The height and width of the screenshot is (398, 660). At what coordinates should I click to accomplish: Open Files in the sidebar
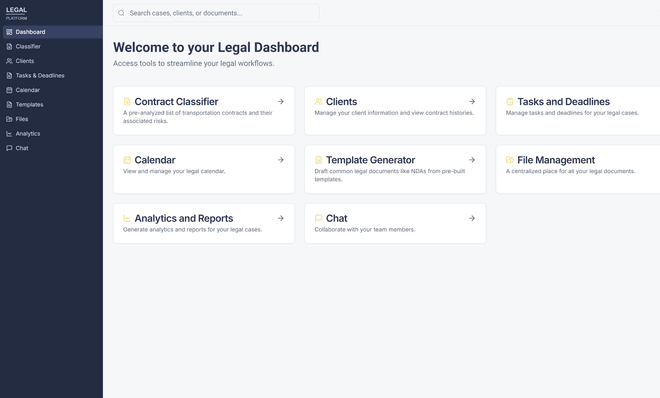coord(53,119)
